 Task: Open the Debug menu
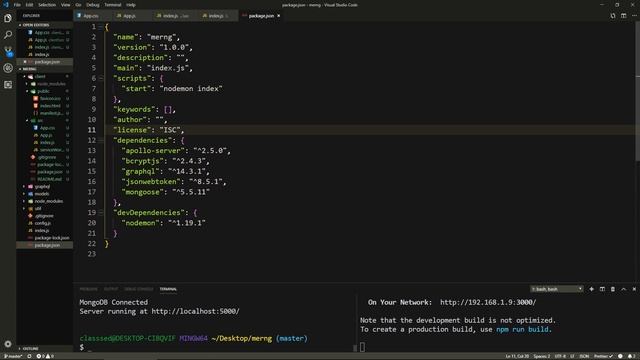coord(93,5)
